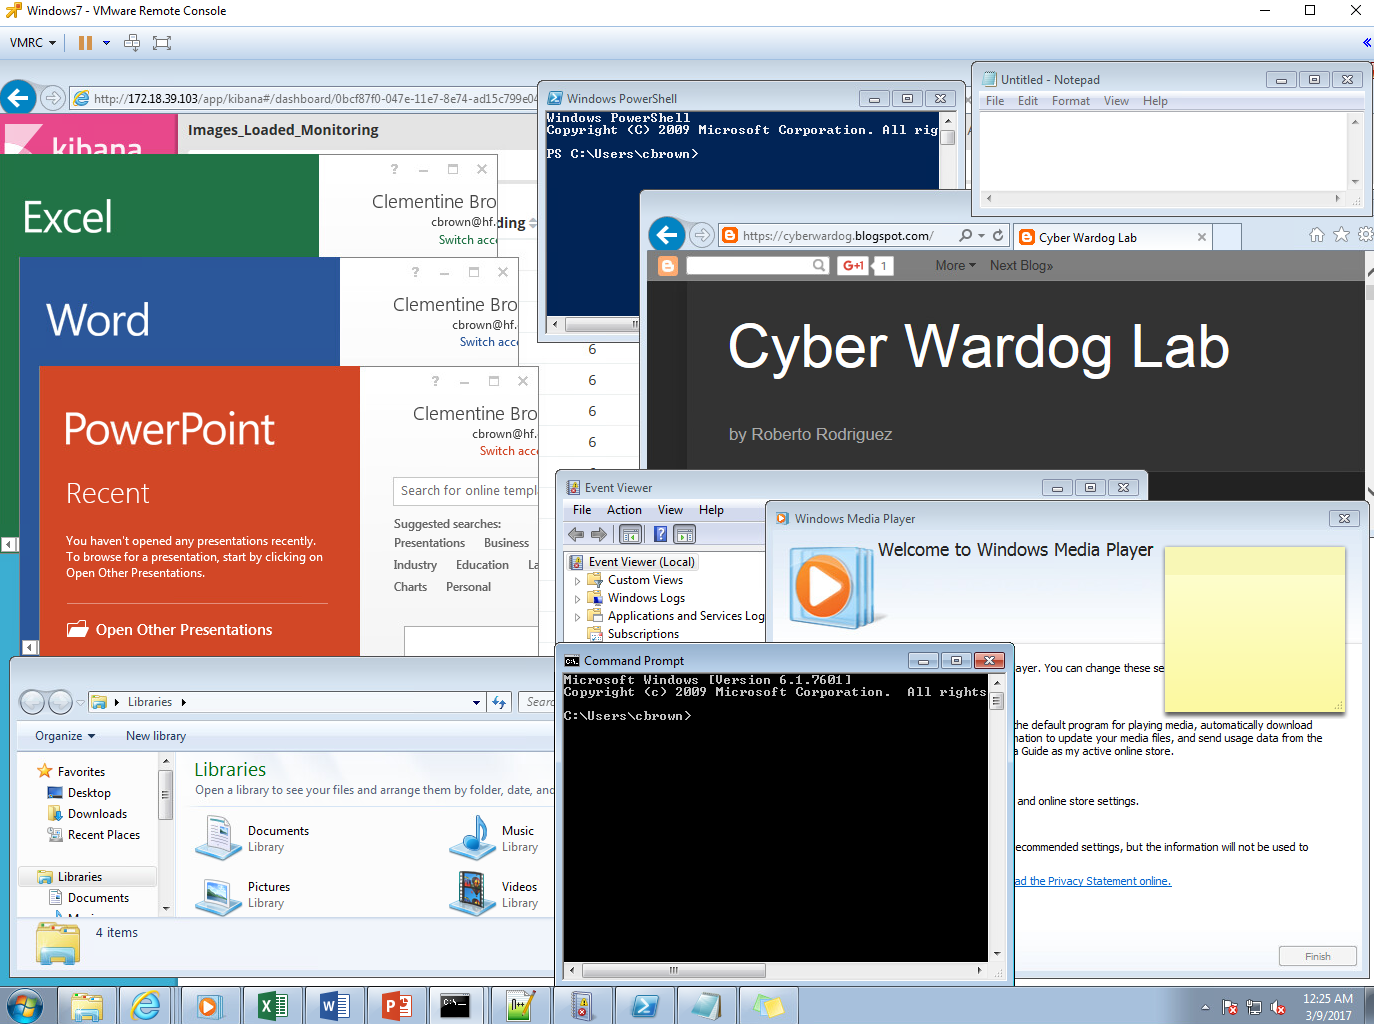
Task: Open the VMRC dropdown menu
Action: click(33, 43)
